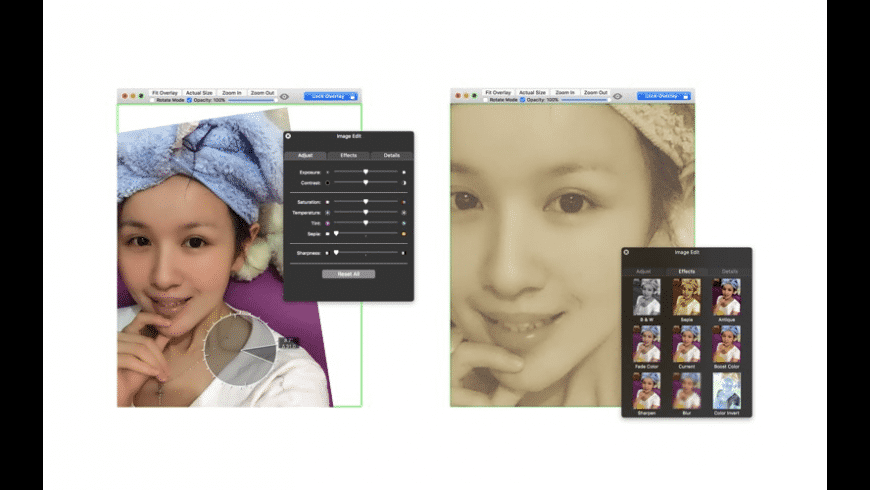
Task: Select the Current effect thumbnail
Action: tap(687, 344)
